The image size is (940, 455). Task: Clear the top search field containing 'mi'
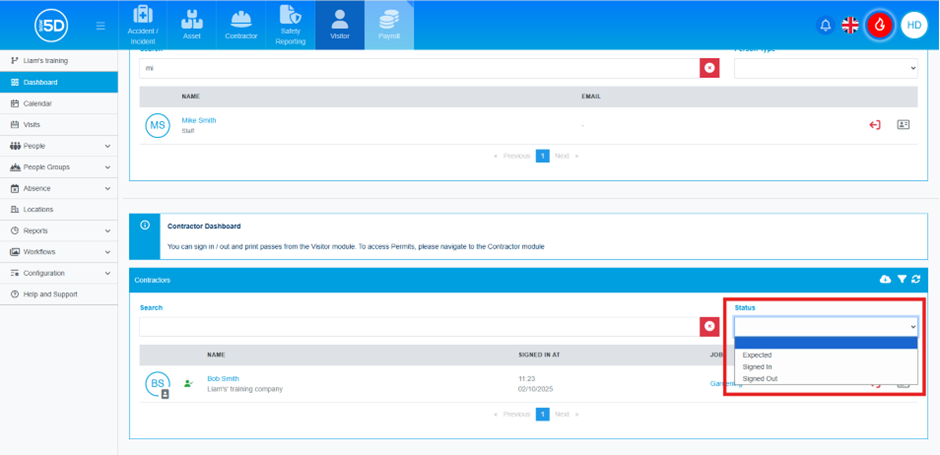coord(709,67)
